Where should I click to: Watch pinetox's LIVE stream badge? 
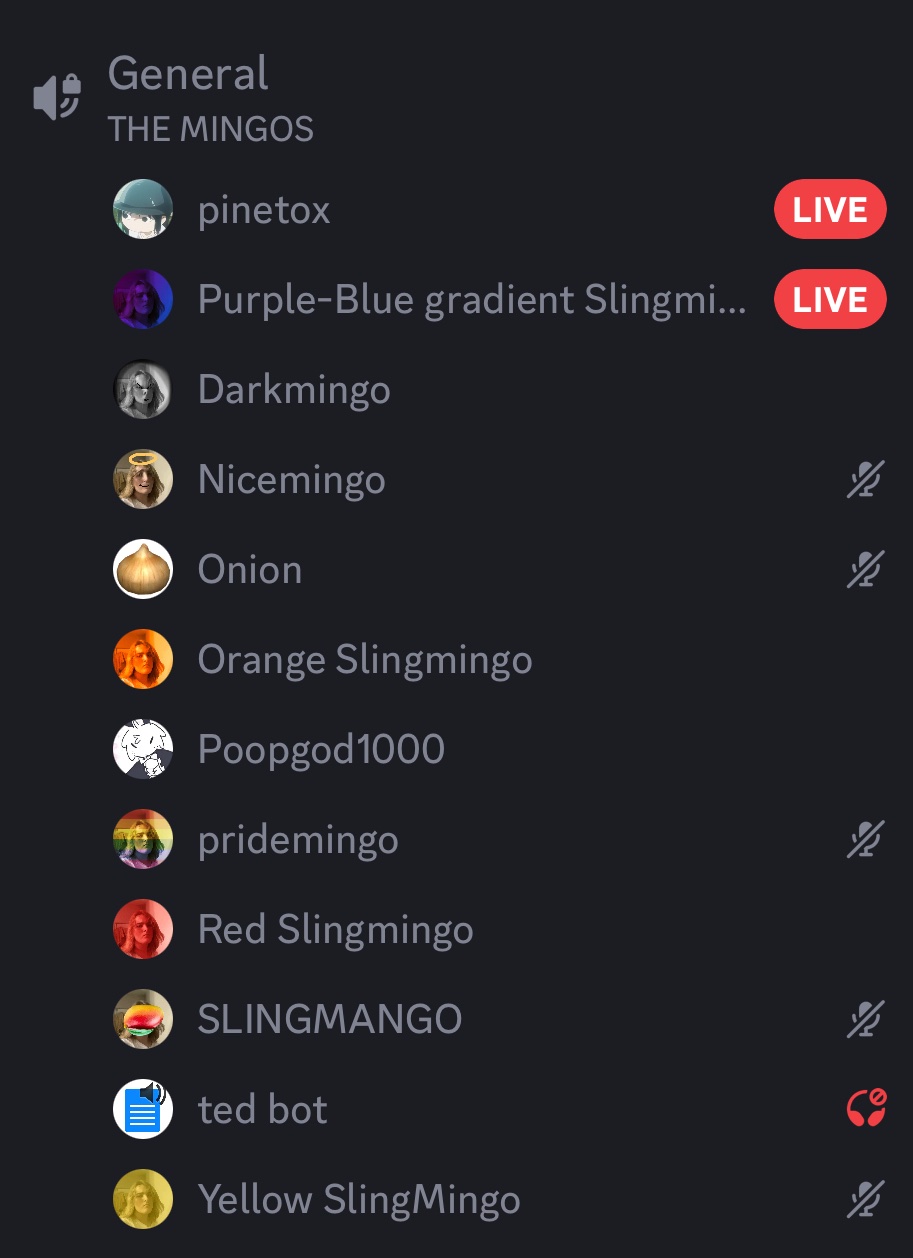[x=830, y=210]
